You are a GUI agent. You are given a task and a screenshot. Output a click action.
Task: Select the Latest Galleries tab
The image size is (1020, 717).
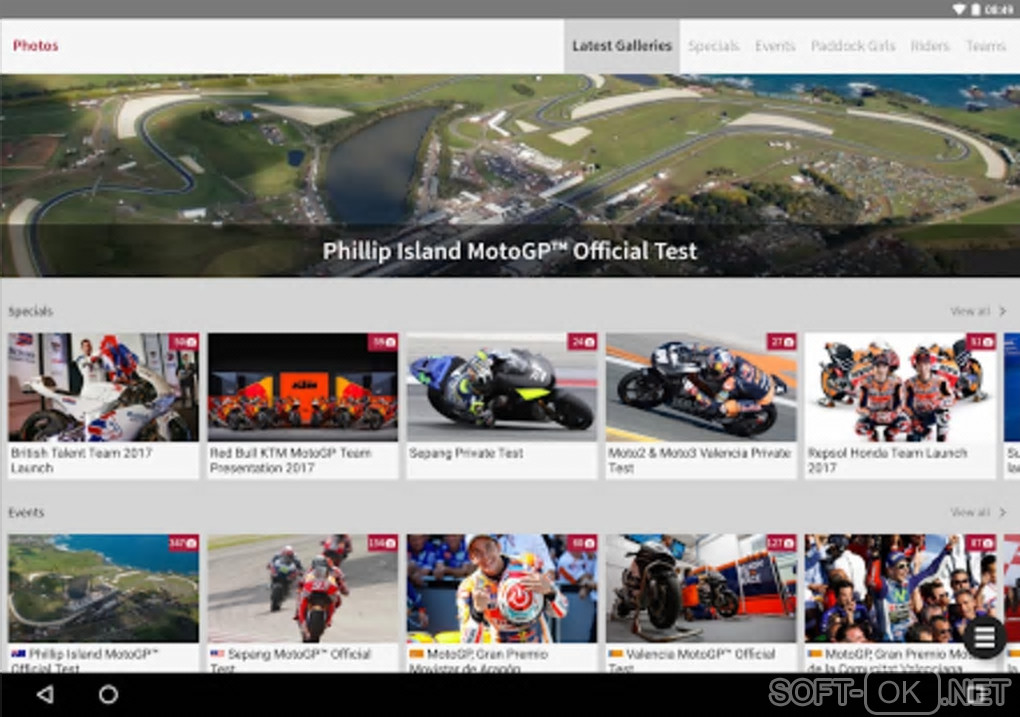click(622, 46)
